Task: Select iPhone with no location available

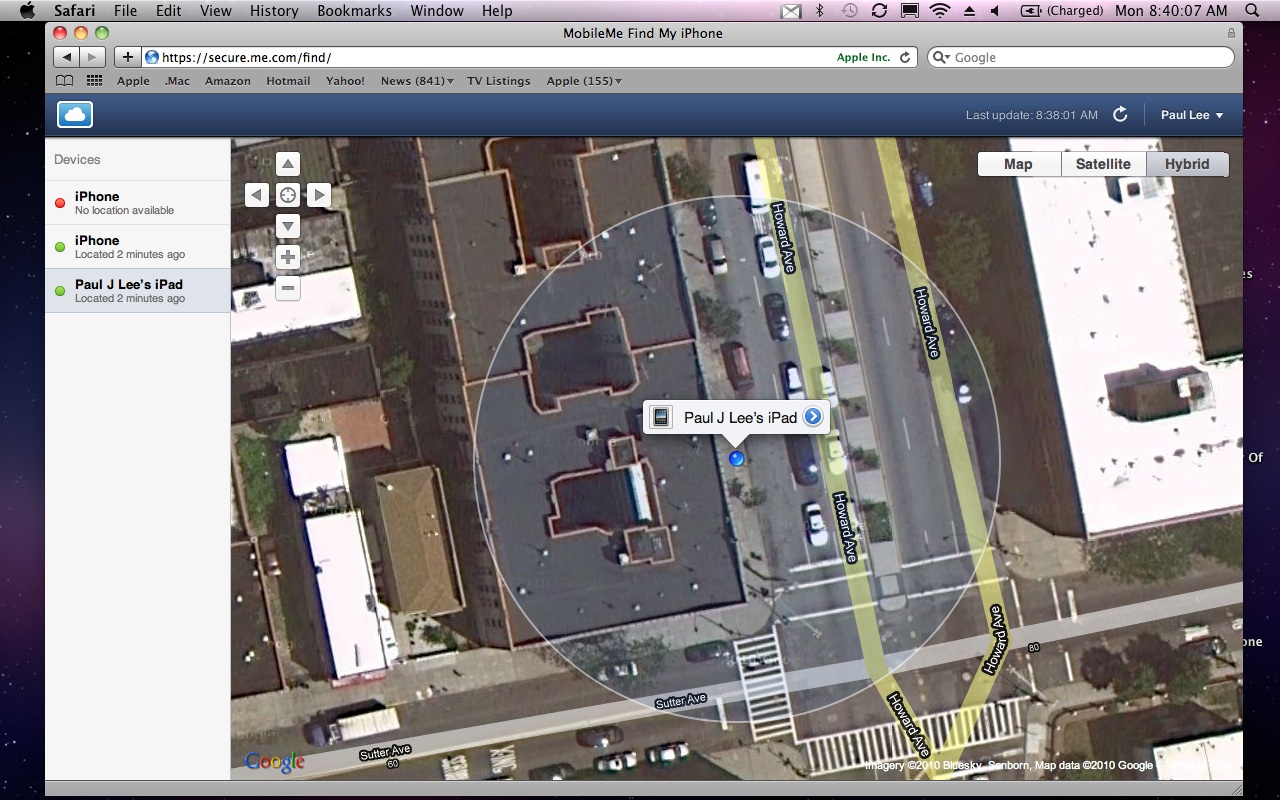Action: (138, 203)
